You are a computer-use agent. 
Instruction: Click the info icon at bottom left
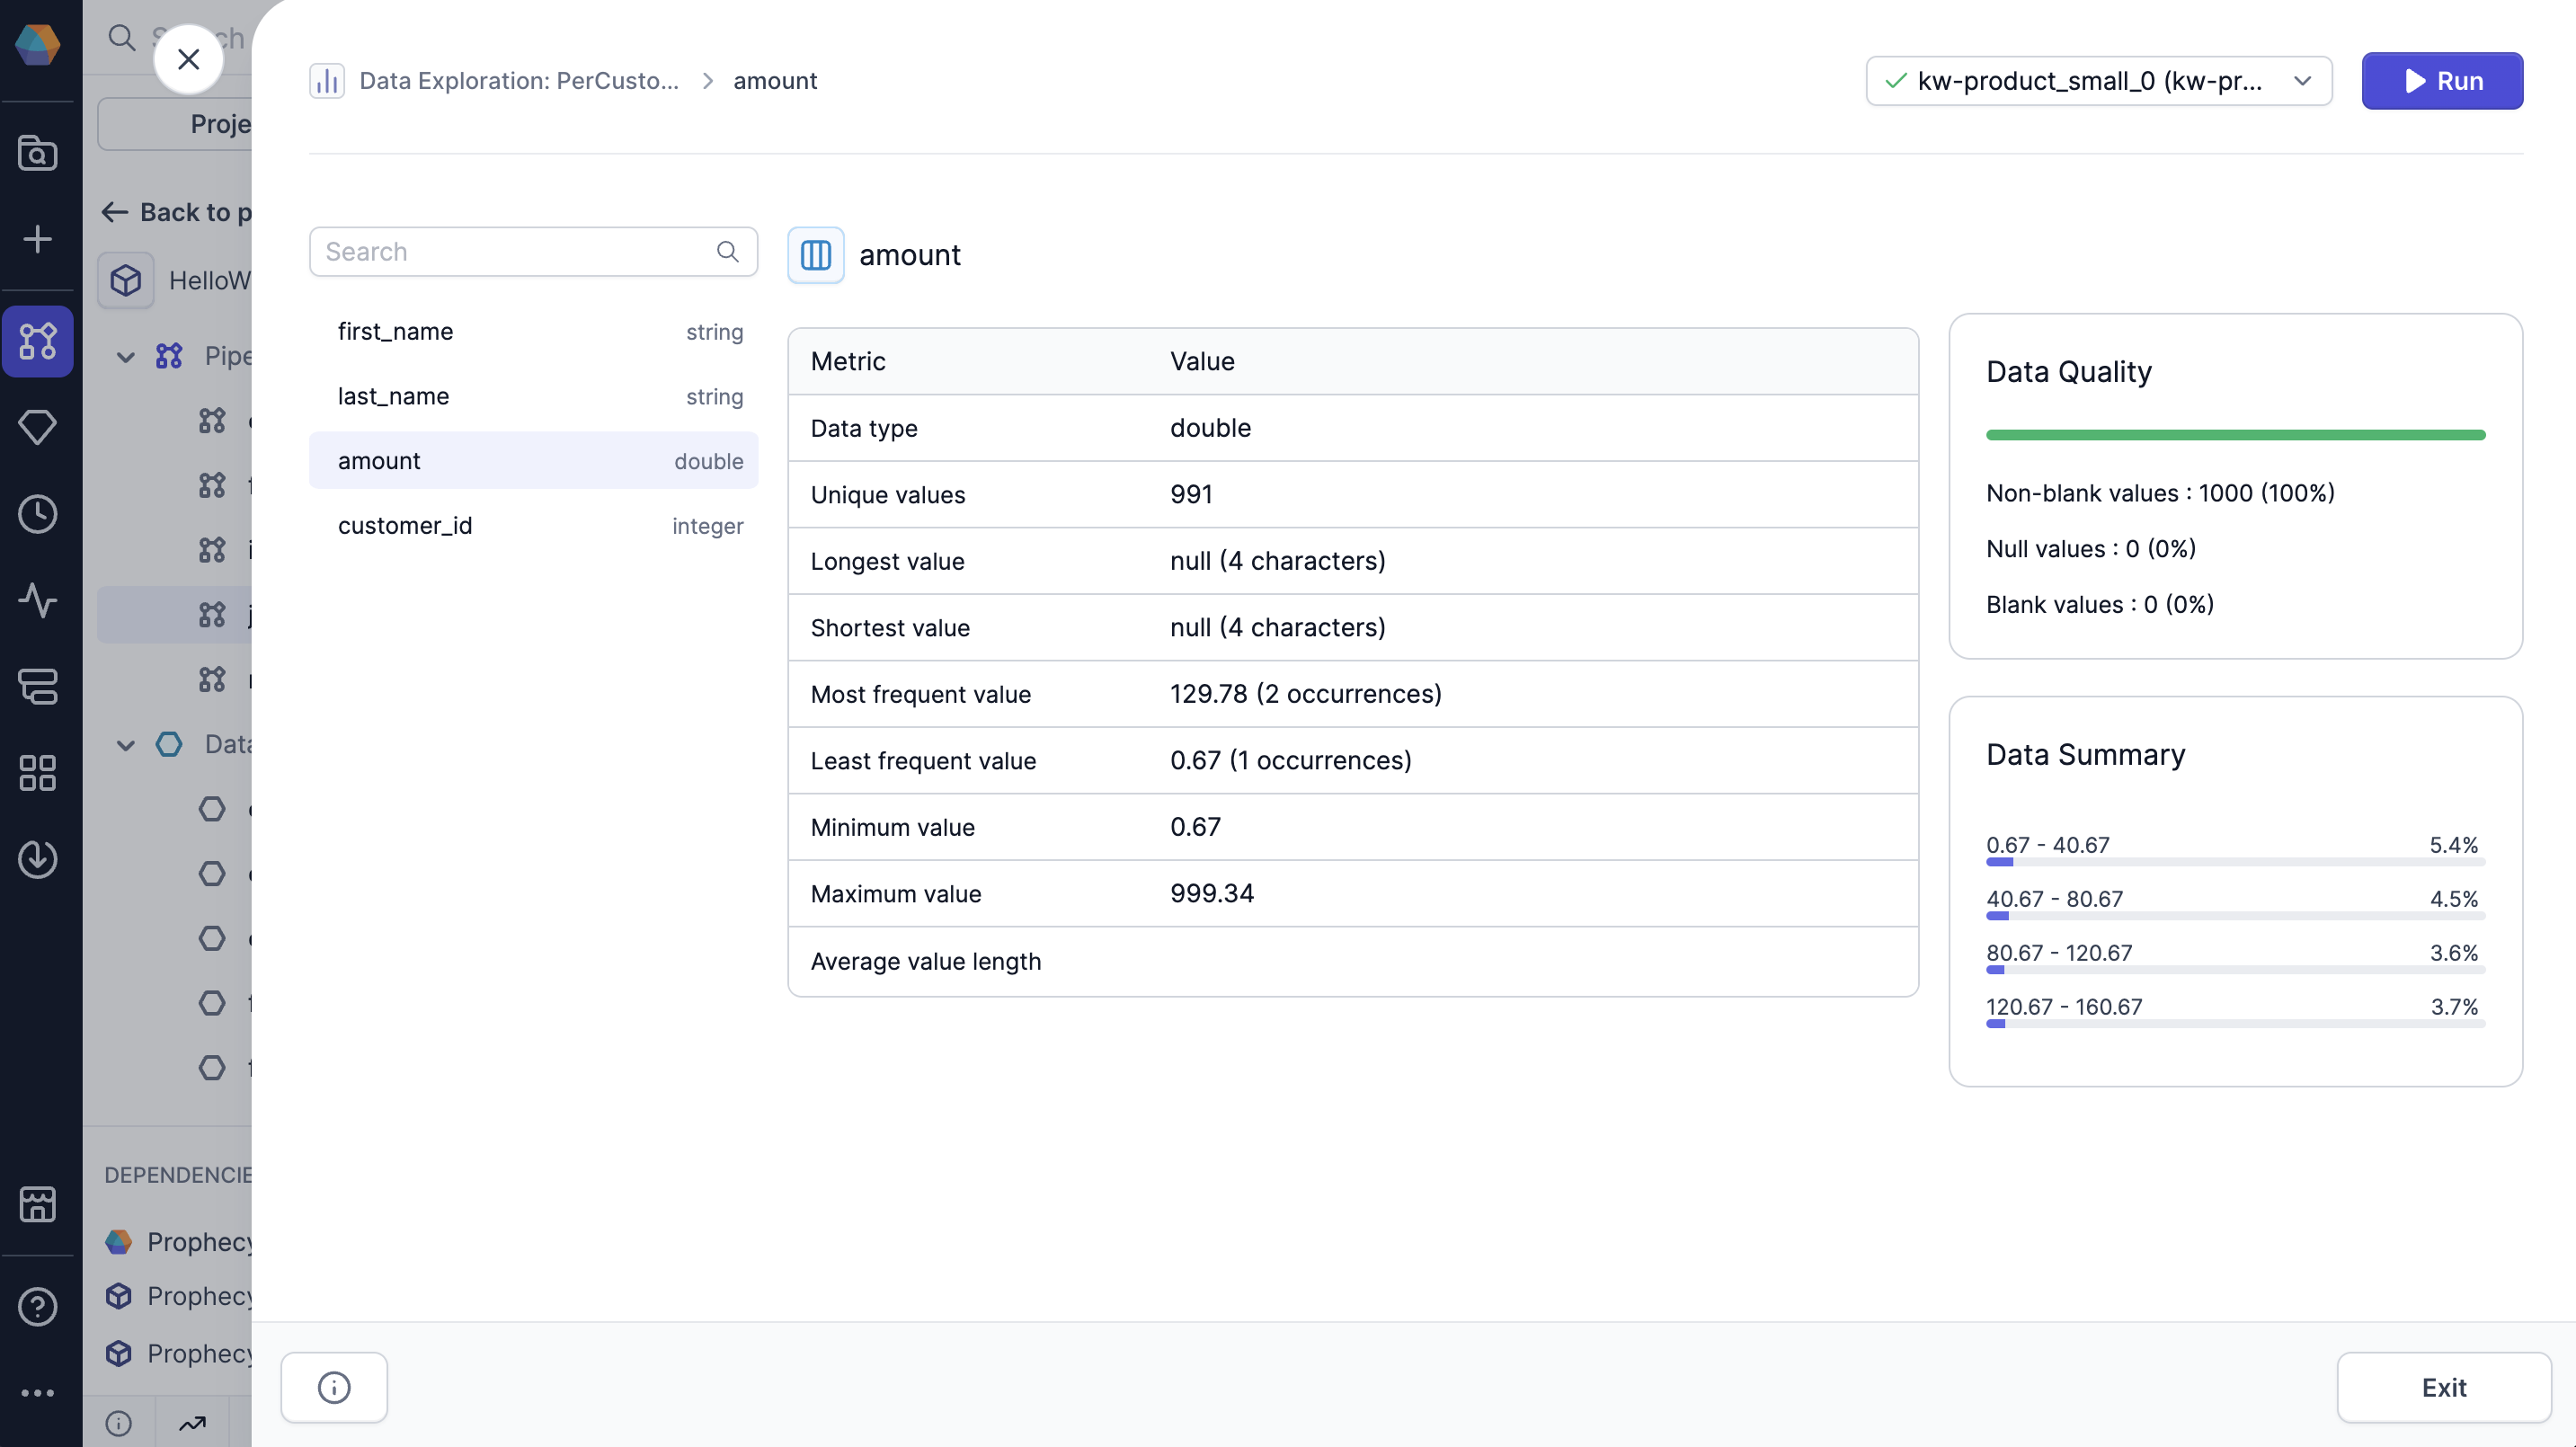334,1387
